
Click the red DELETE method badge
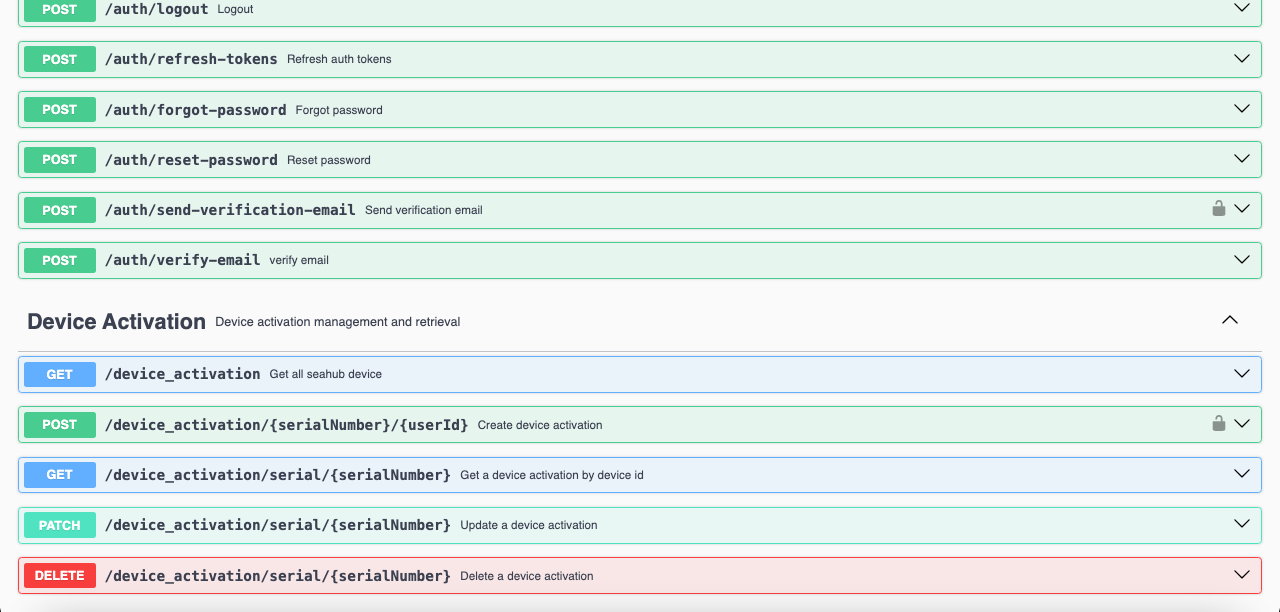(x=60, y=576)
